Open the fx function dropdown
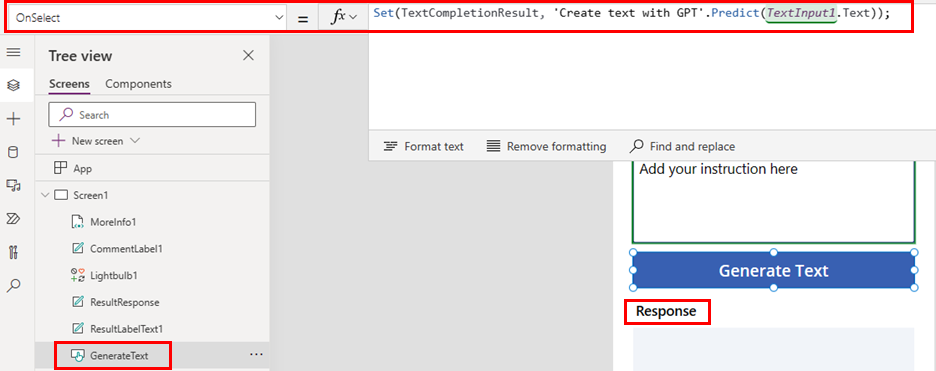 tap(344, 18)
